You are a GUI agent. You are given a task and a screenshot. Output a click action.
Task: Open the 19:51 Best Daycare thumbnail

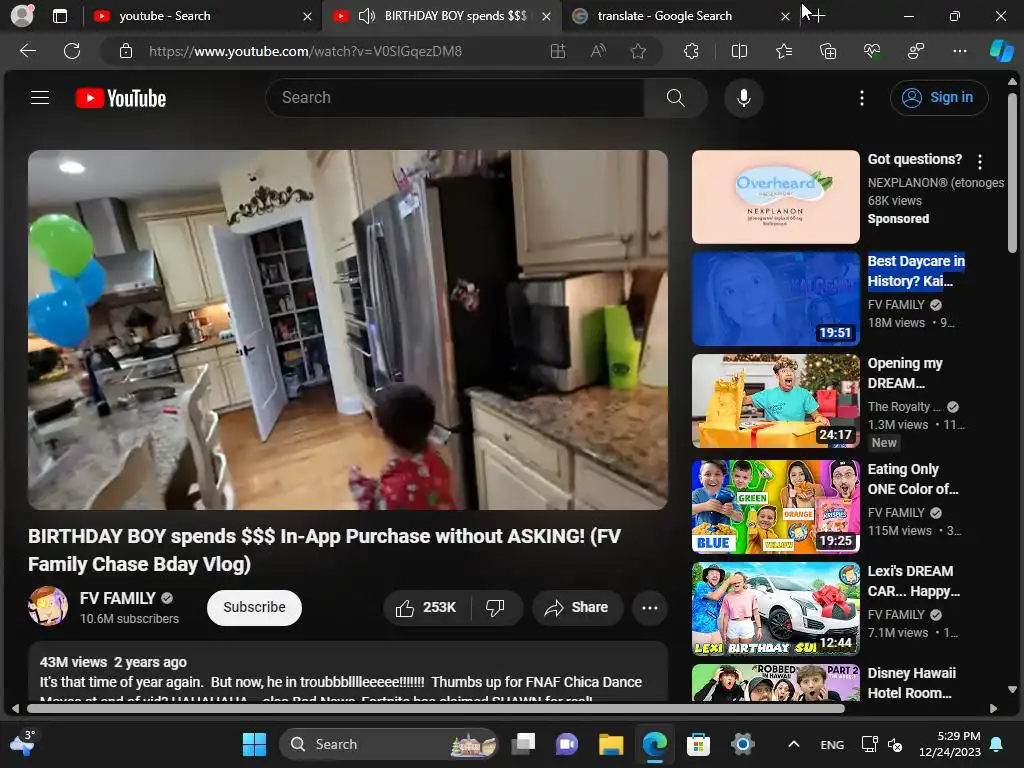click(x=775, y=299)
